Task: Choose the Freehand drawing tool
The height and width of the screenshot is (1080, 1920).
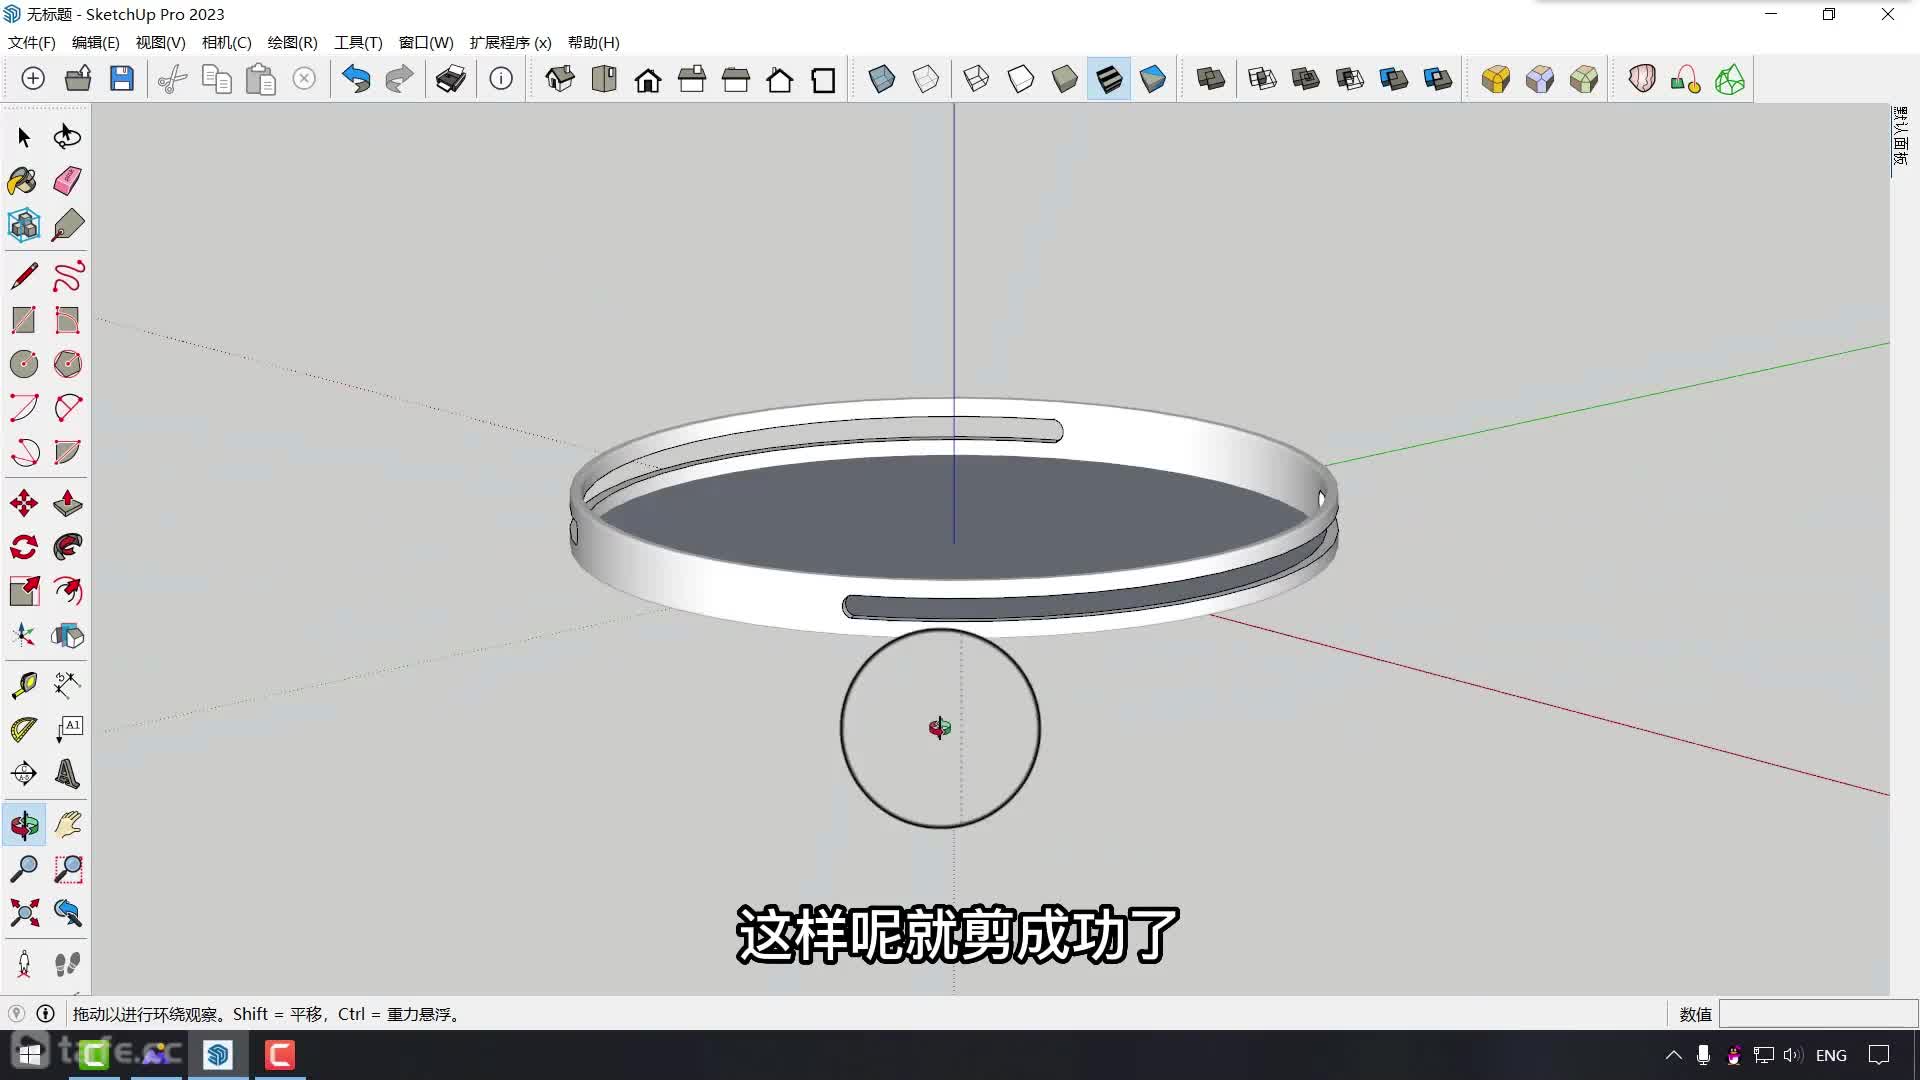Action: pos(67,275)
